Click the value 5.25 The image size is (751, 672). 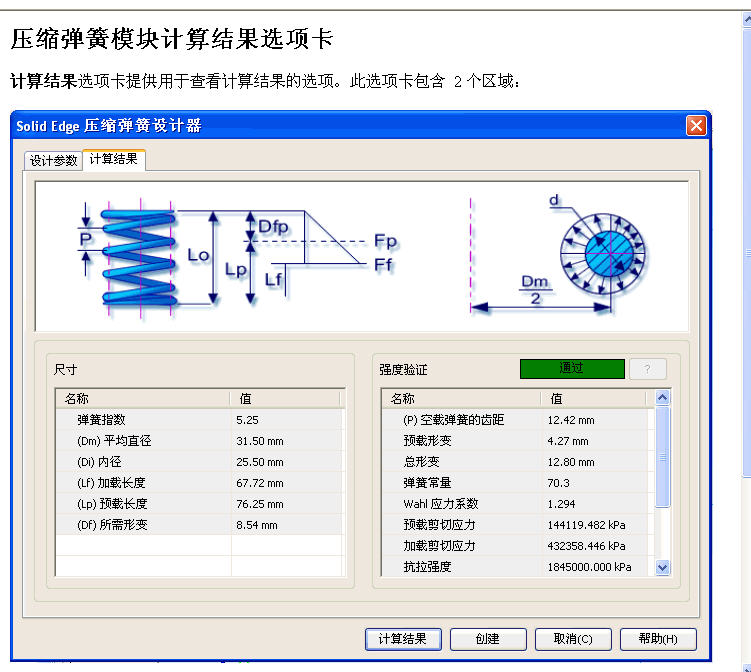click(x=247, y=420)
